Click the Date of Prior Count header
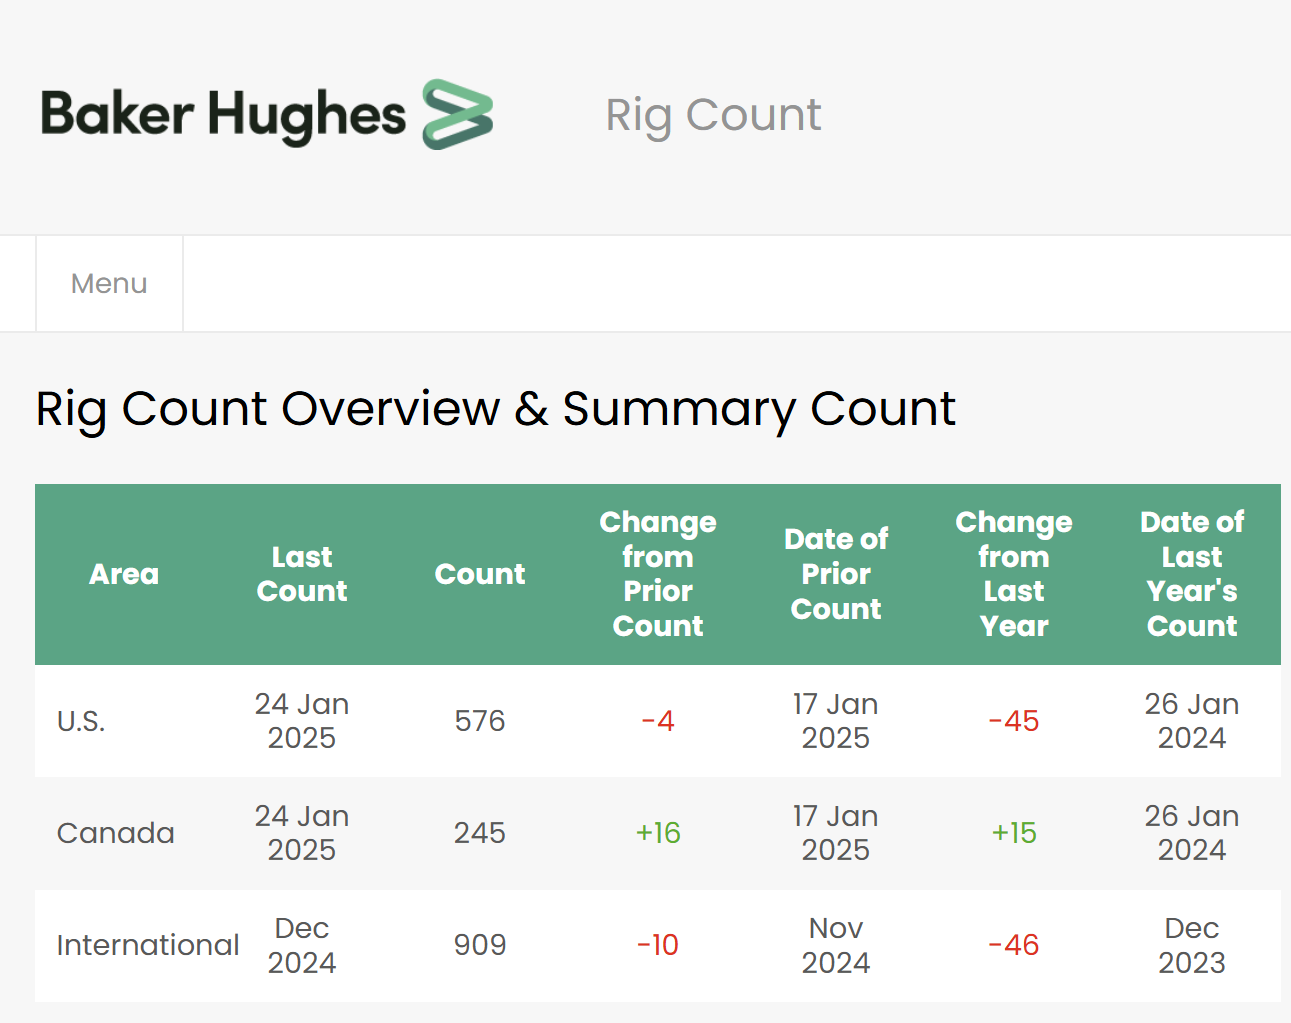 coord(836,574)
